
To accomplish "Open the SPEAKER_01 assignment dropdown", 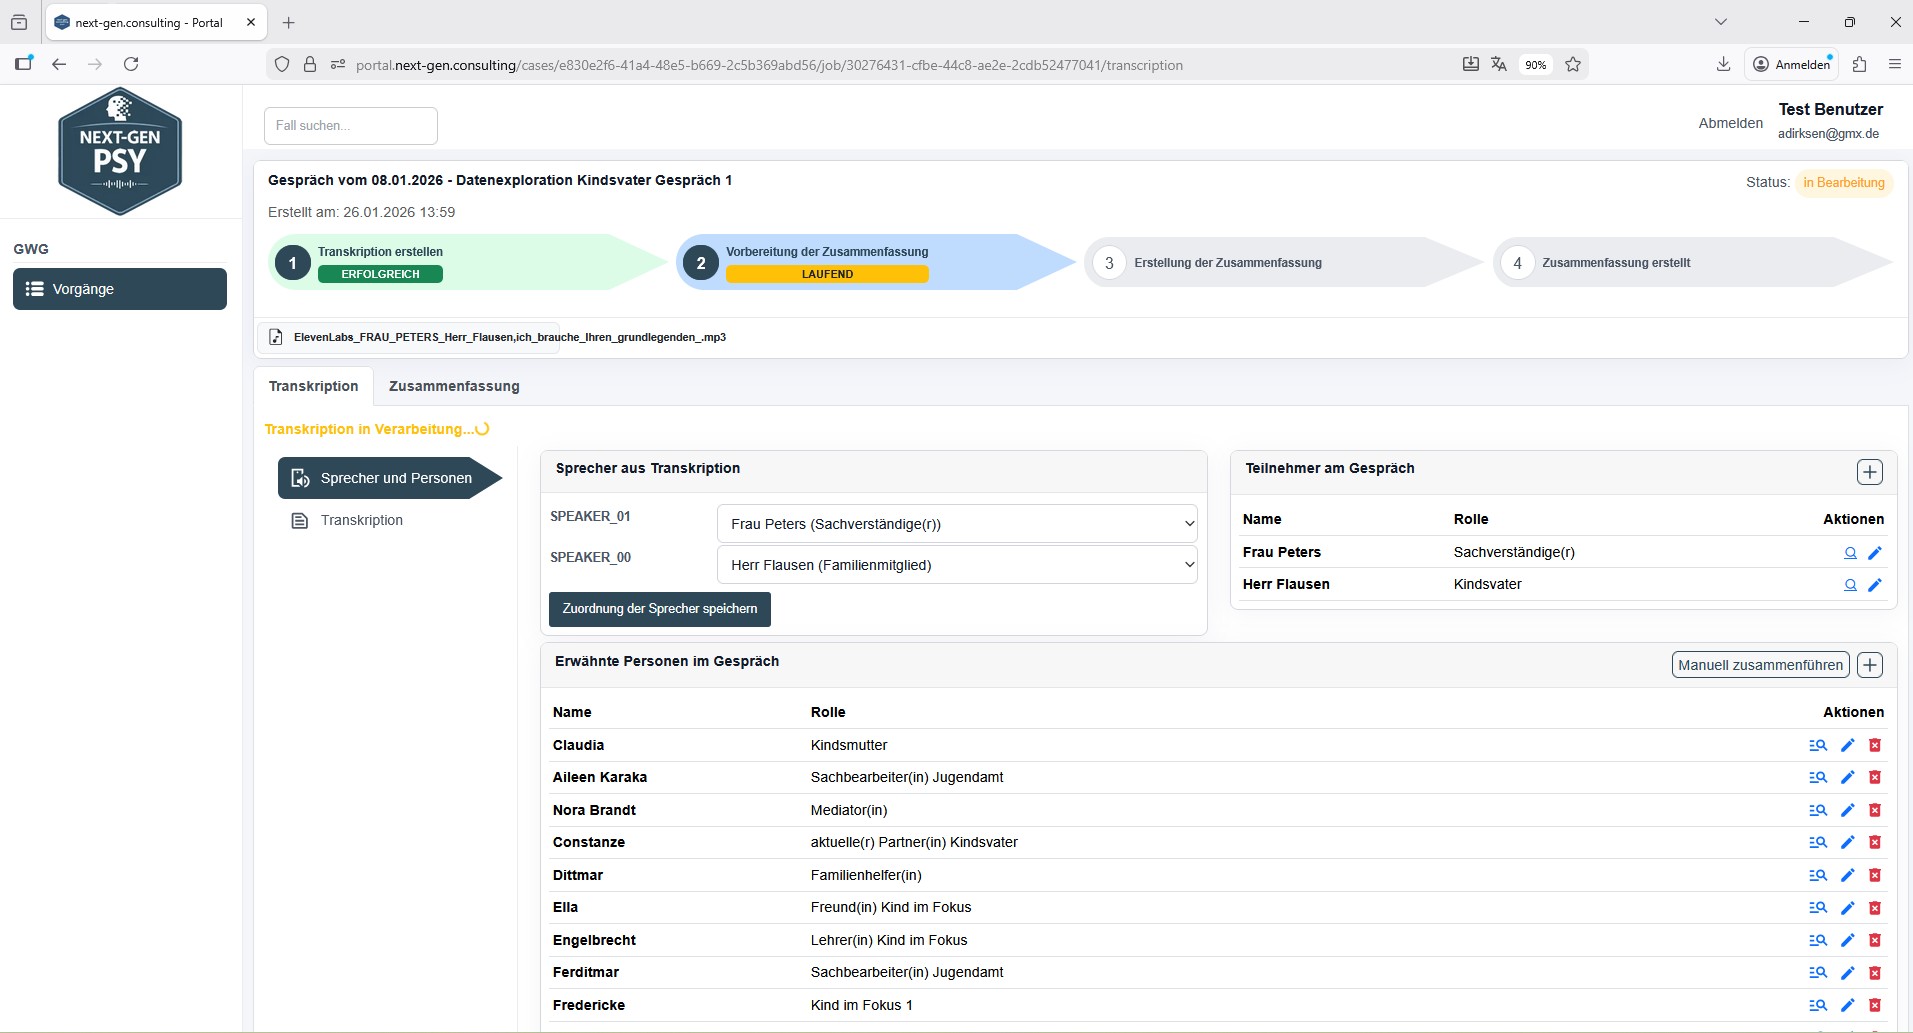I will point(957,524).
